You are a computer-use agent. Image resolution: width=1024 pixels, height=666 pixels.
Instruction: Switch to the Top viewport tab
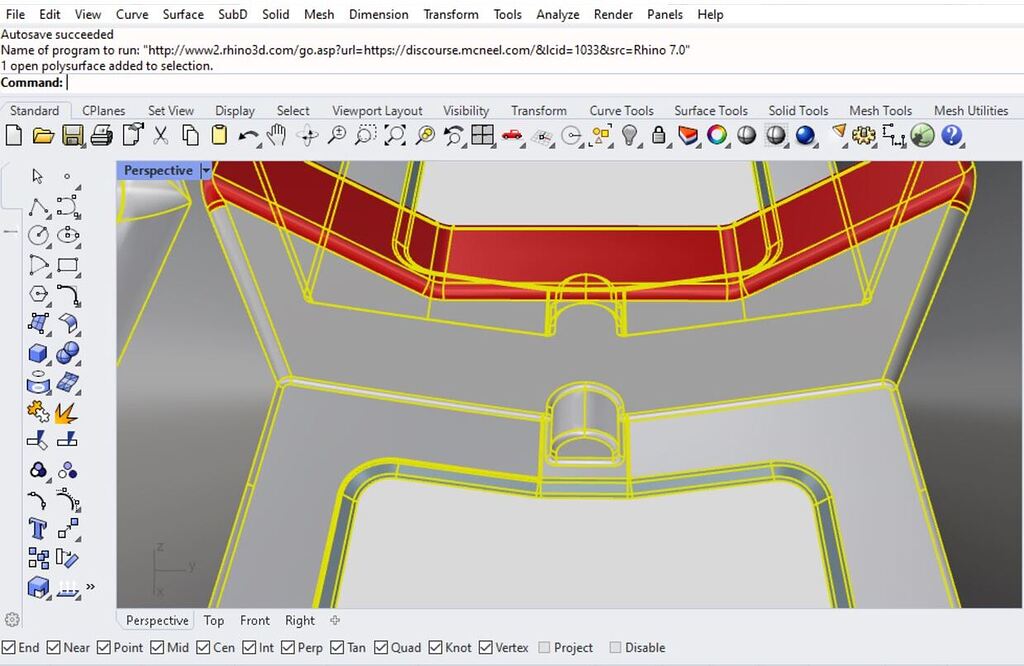tap(213, 620)
